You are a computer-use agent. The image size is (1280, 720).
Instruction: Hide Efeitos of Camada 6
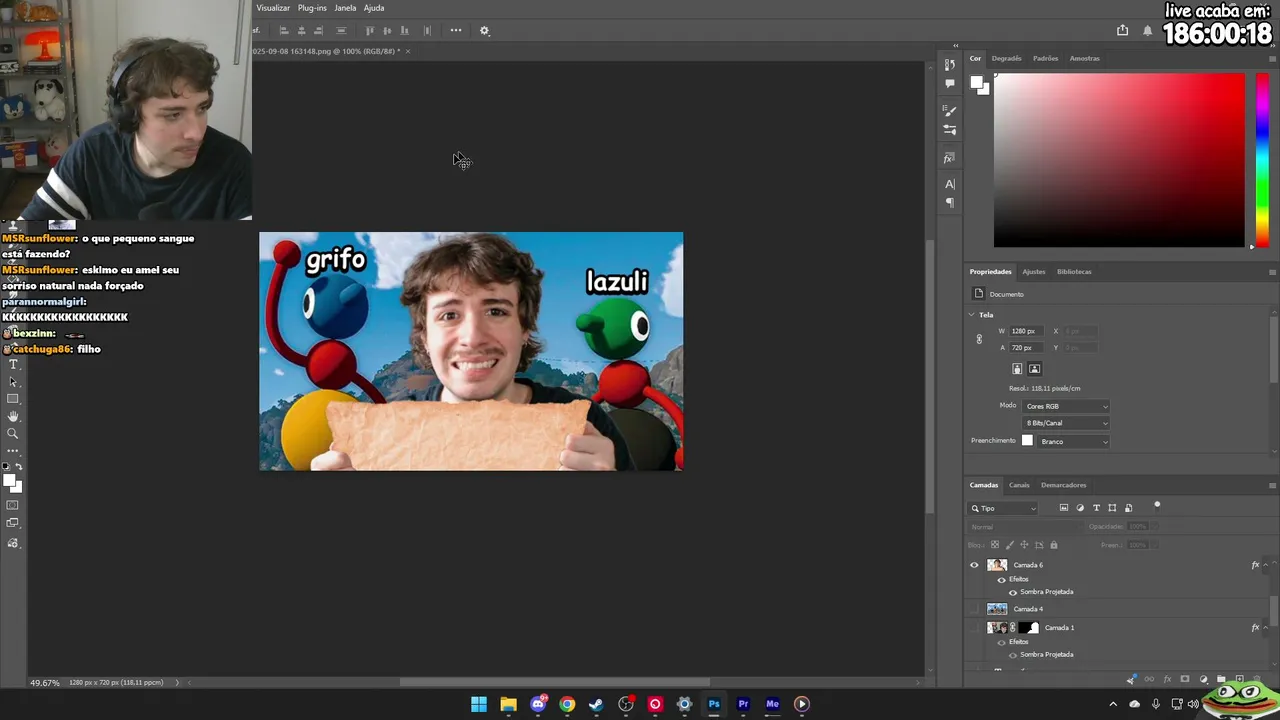[x=1002, y=579]
